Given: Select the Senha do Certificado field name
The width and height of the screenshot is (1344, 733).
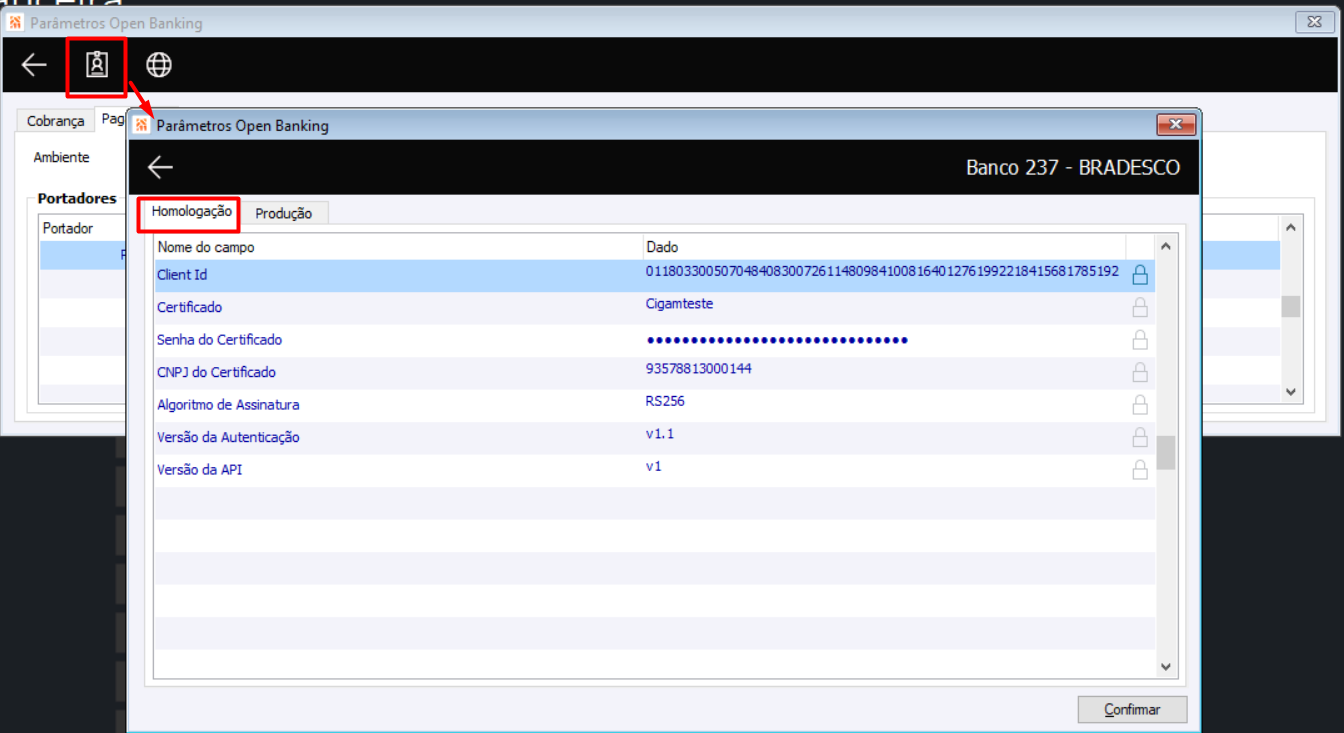Looking at the screenshot, I should (219, 340).
